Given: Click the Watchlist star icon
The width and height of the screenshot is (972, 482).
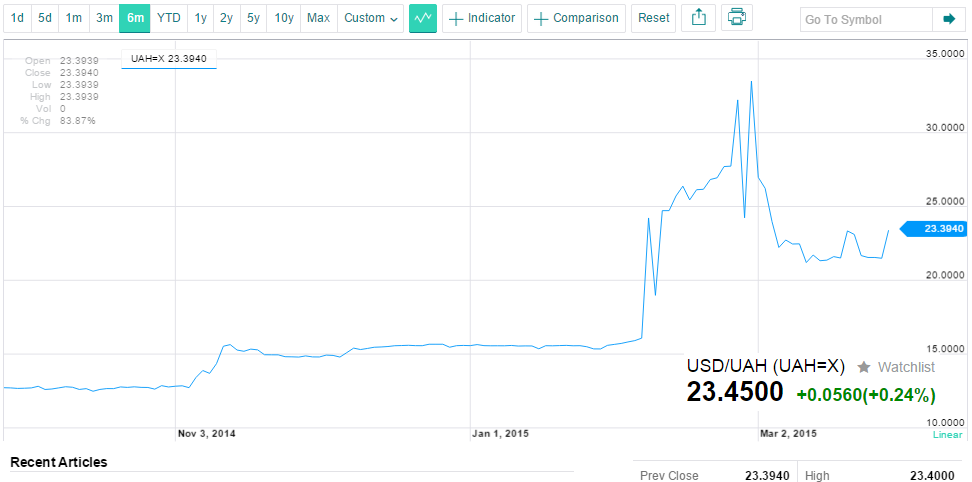Looking at the screenshot, I should click(864, 367).
